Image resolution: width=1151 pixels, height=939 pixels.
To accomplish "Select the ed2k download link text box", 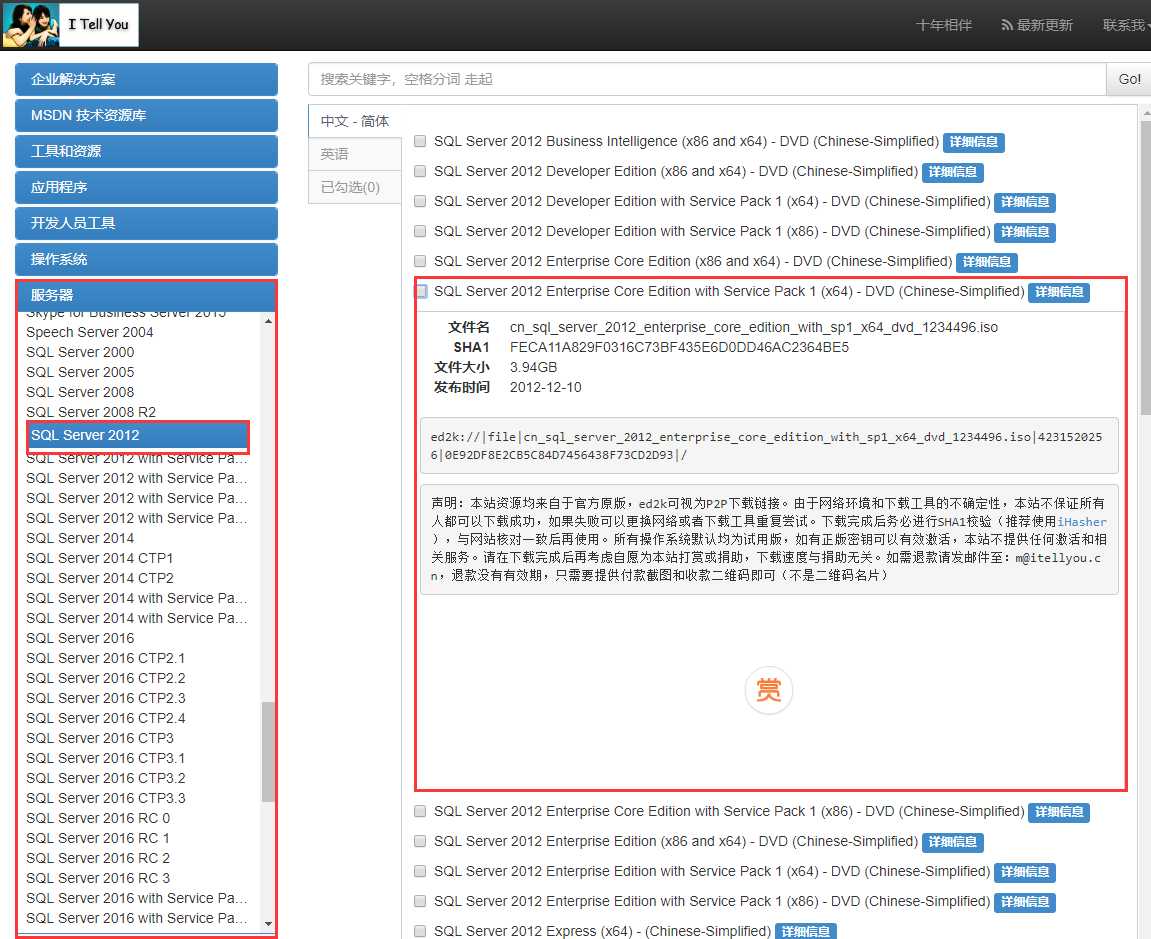I will pyautogui.click(x=769, y=446).
